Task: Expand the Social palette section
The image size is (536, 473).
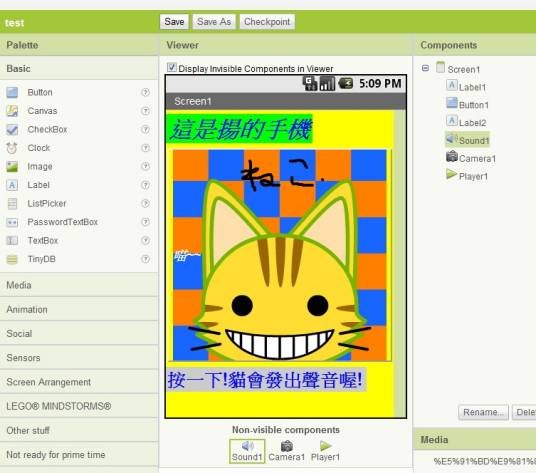Action: 79,334
